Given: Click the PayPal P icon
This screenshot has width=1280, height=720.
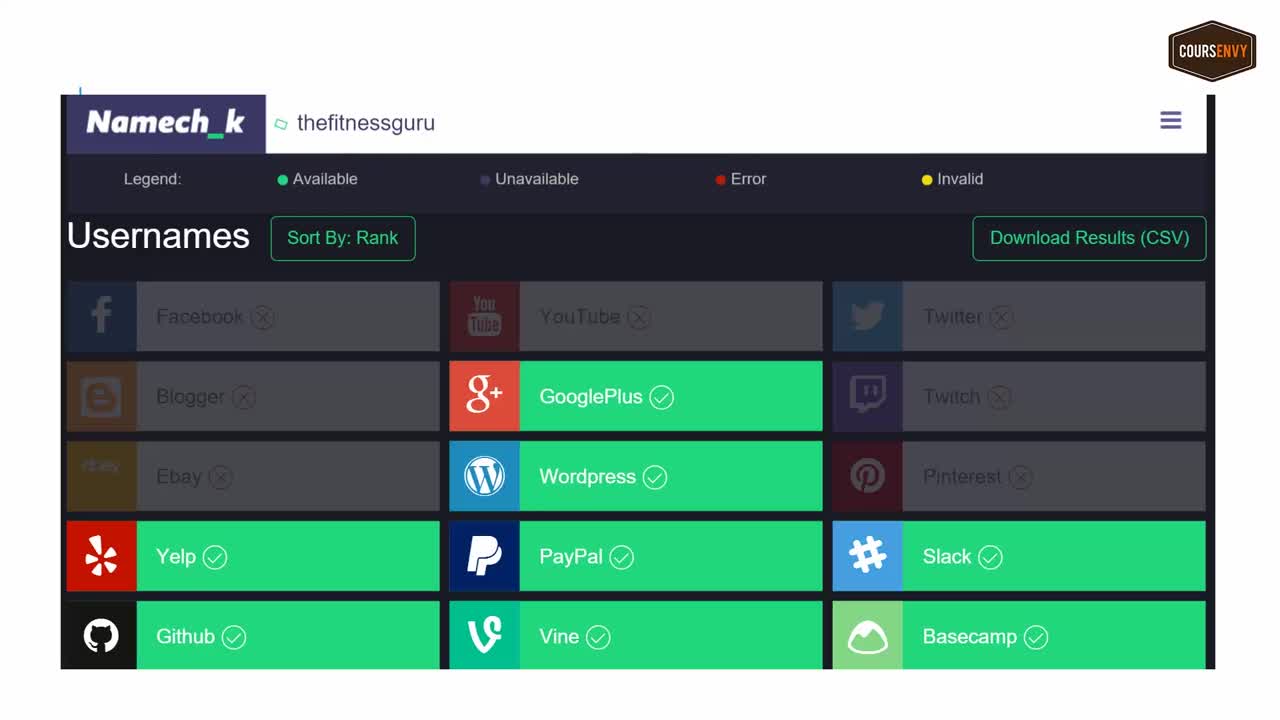Looking at the screenshot, I should click(x=484, y=556).
